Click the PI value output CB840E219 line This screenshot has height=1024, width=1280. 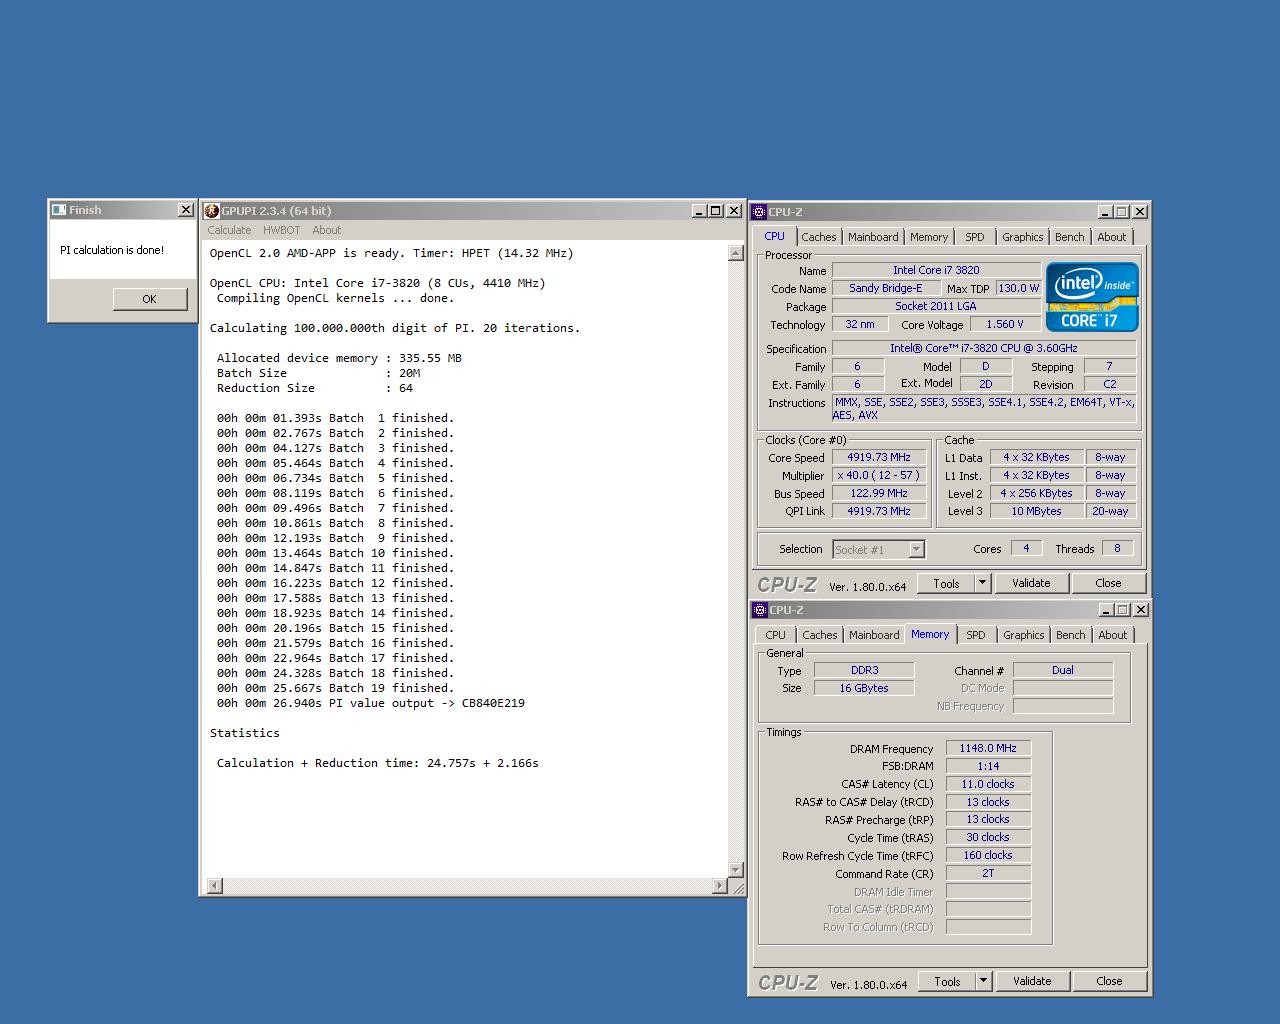pyautogui.click(x=371, y=703)
